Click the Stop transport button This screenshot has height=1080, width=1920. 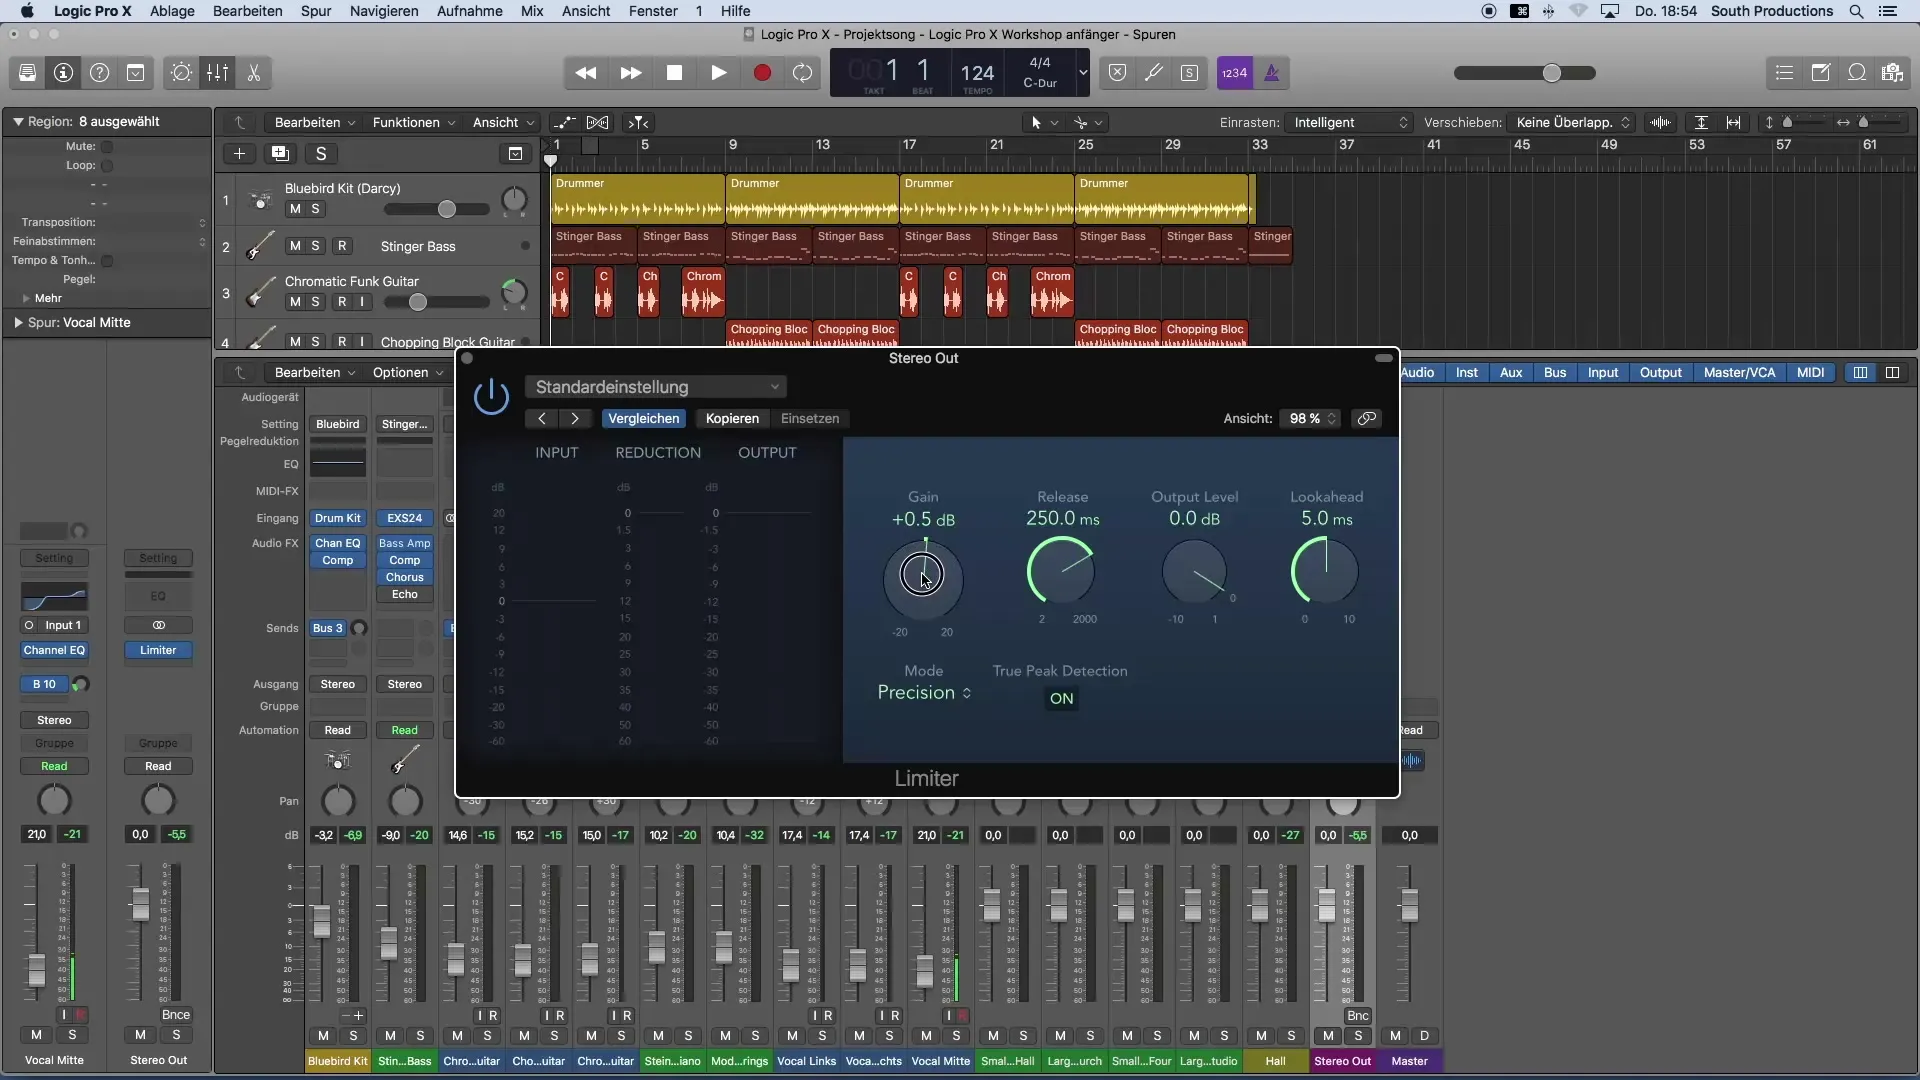[x=675, y=73]
